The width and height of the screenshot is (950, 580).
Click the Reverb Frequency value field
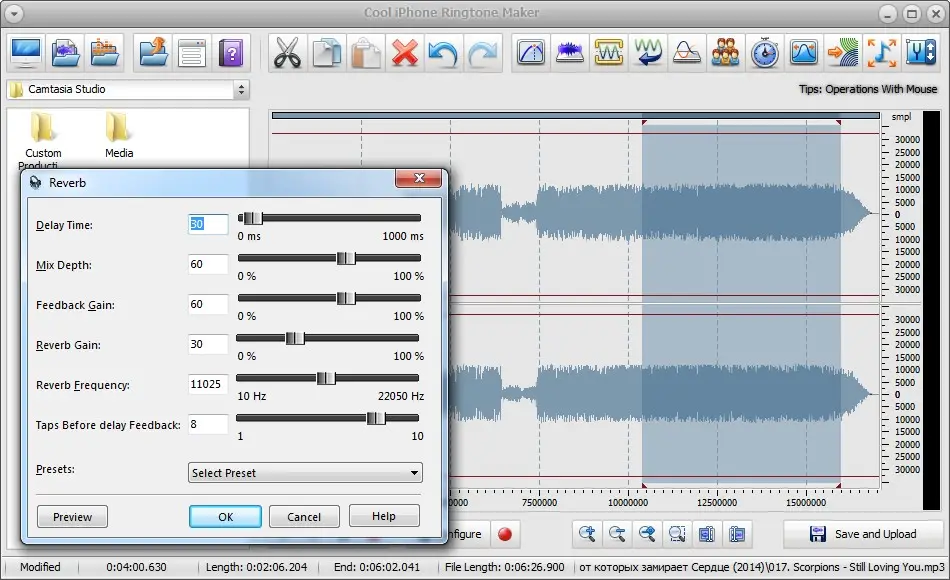point(208,384)
